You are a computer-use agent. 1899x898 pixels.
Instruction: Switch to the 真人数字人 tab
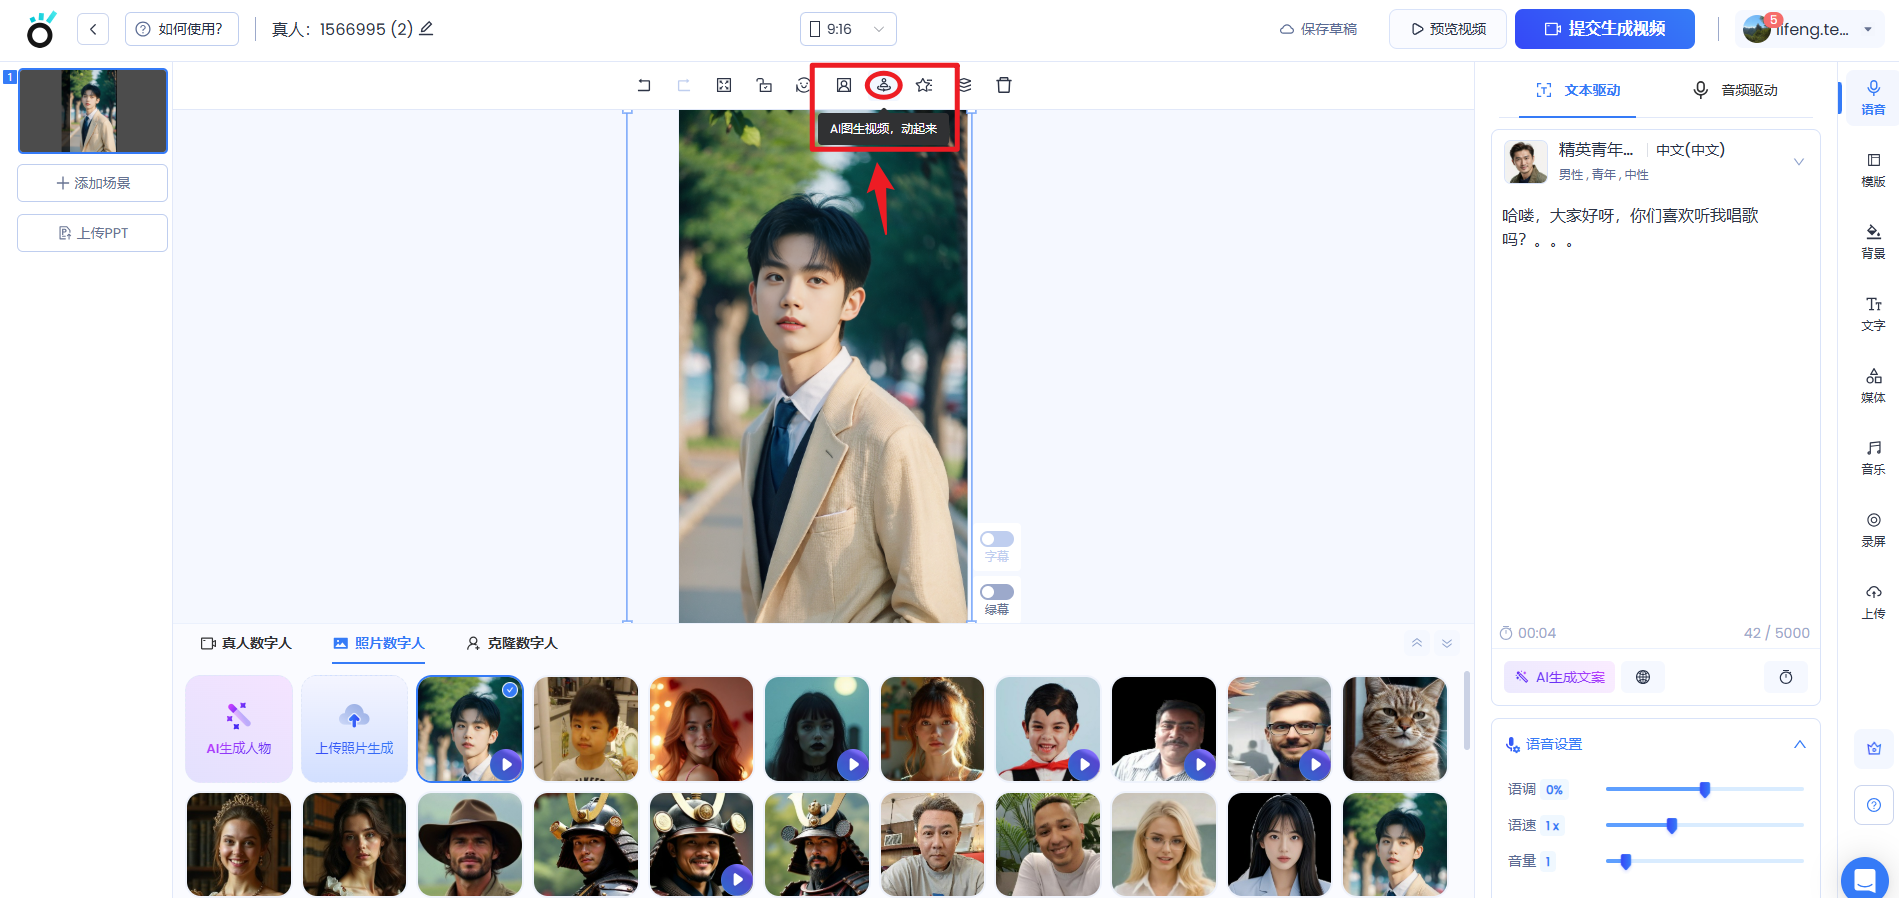[247, 643]
